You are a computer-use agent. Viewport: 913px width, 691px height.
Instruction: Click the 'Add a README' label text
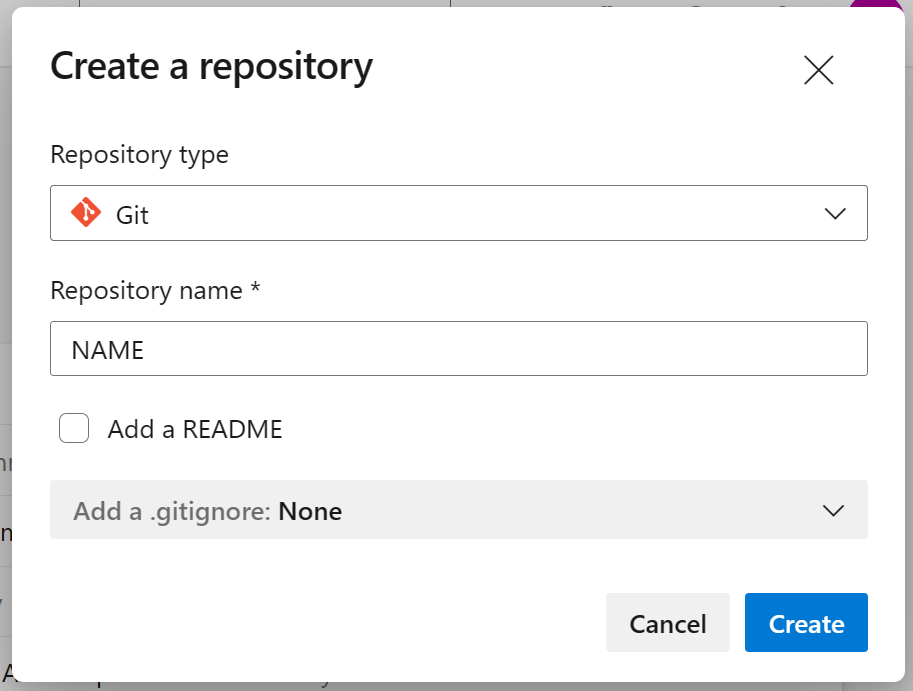(x=195, y=430)
